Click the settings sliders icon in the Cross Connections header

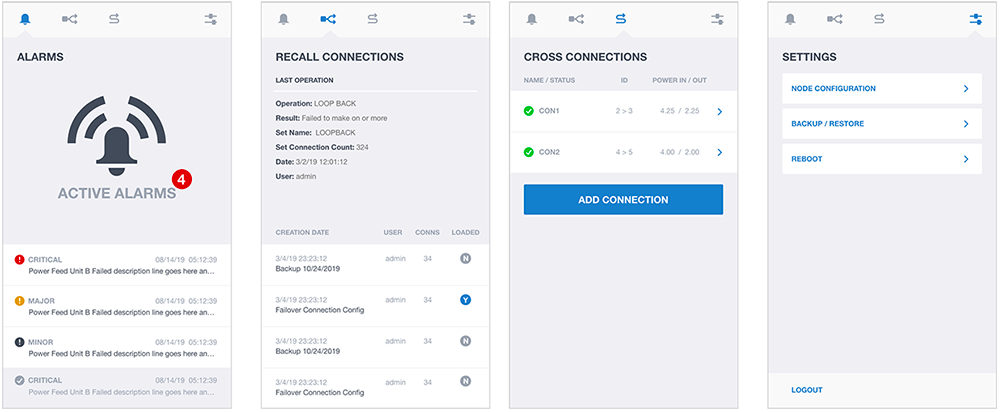pos(717,19)
